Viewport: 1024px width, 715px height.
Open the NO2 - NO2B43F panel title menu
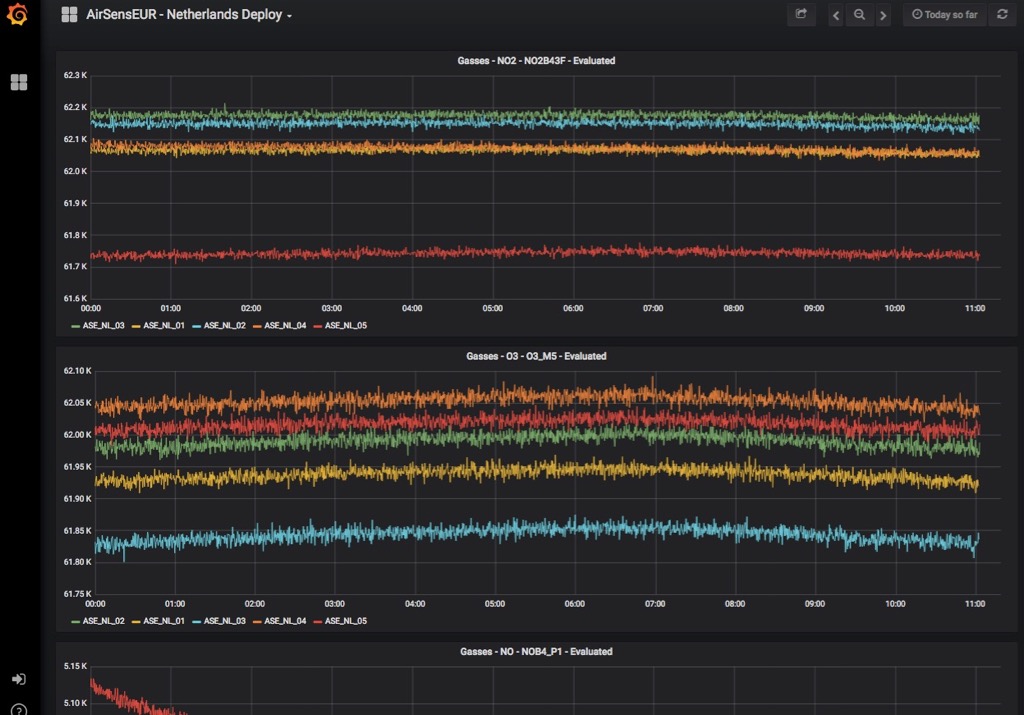(x=536, y=61)
